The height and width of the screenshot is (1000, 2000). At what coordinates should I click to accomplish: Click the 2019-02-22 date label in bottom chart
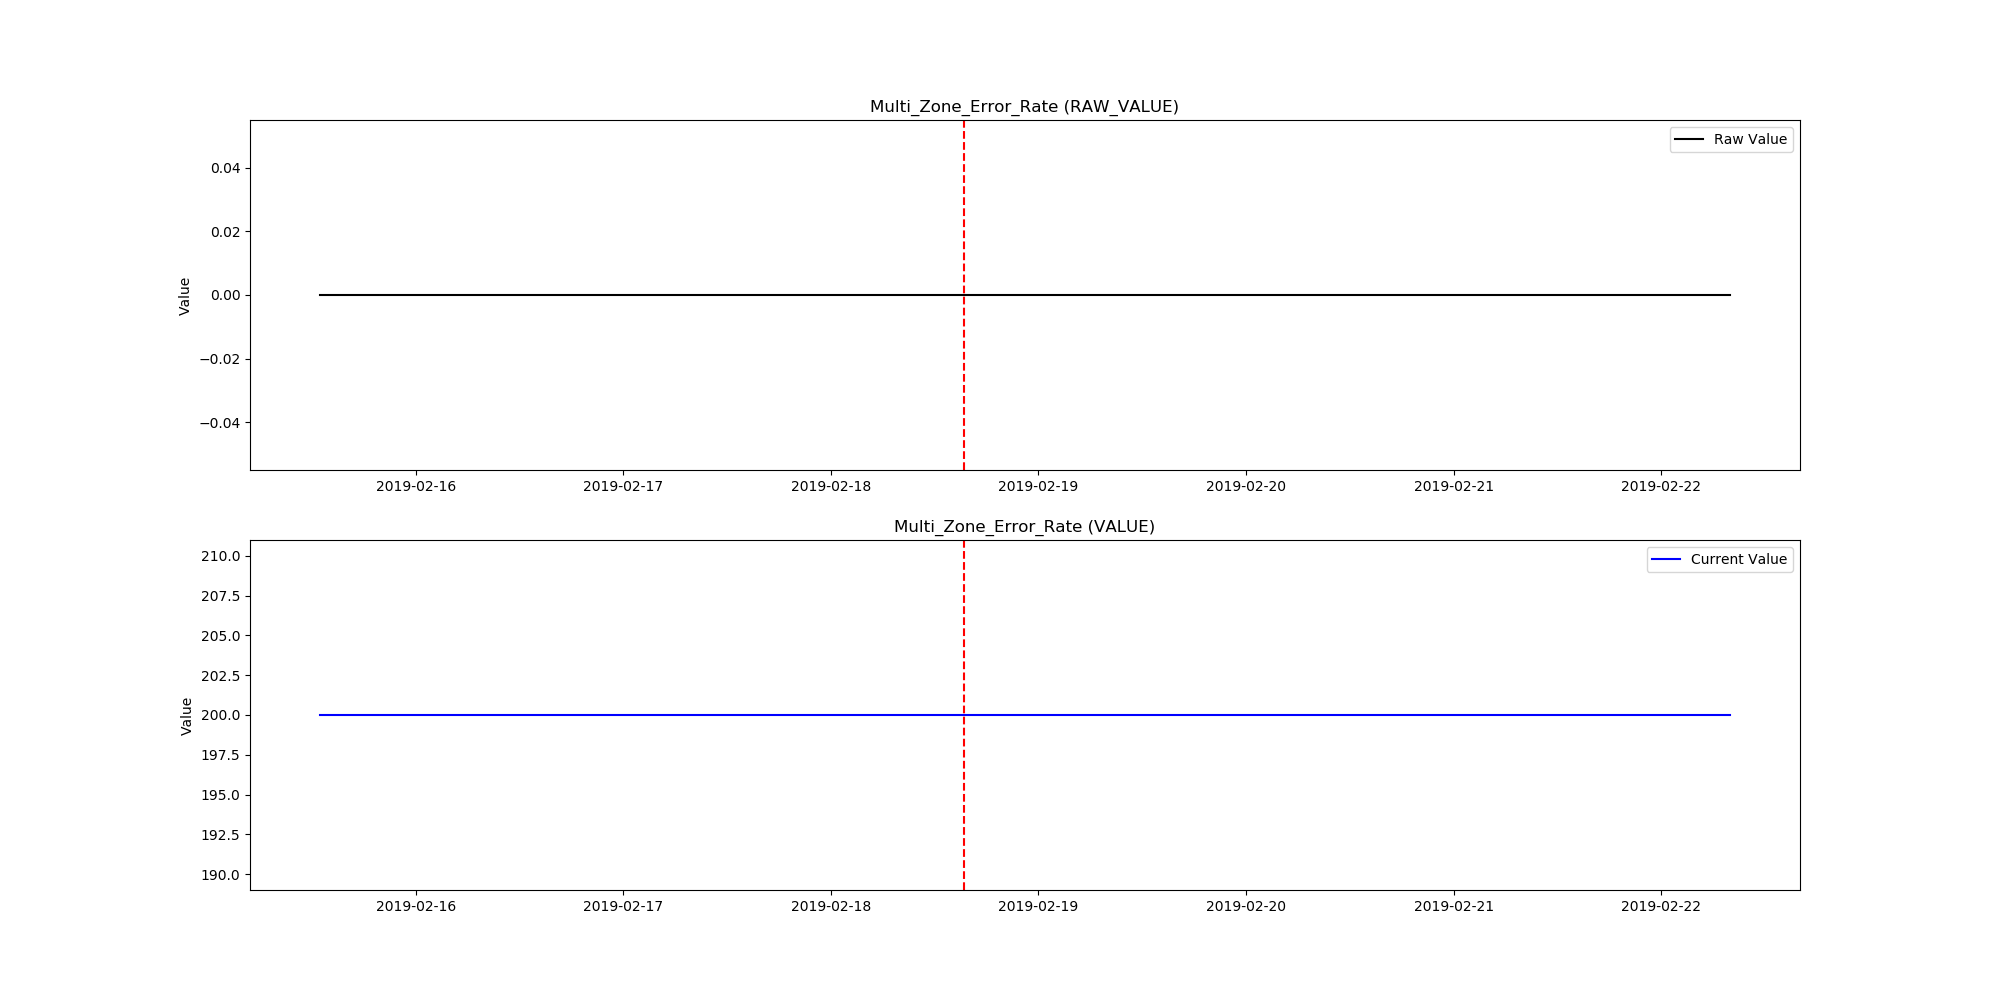click(x=1661, y=906)
